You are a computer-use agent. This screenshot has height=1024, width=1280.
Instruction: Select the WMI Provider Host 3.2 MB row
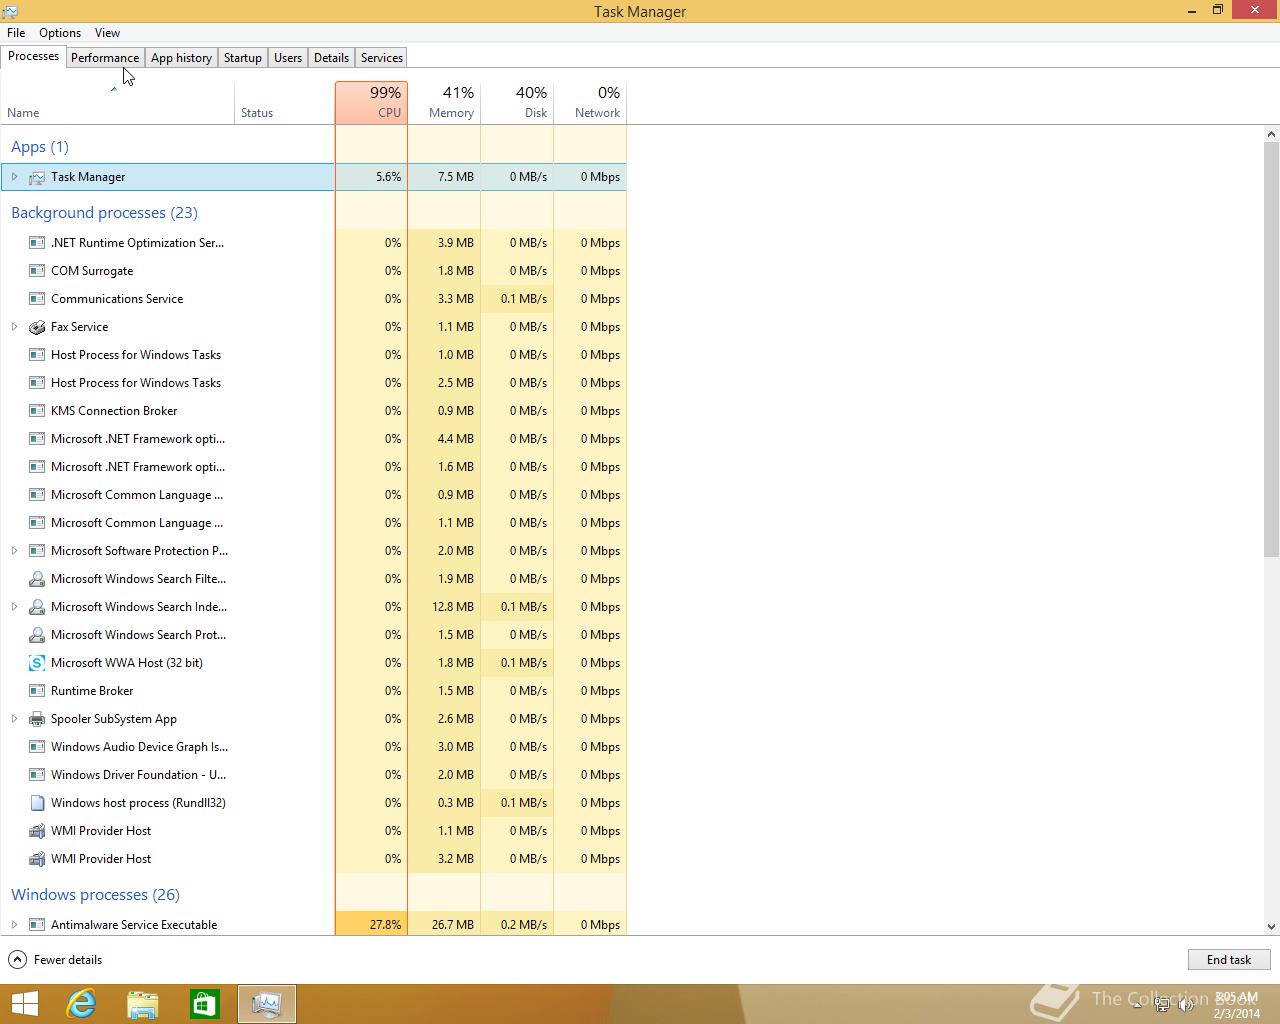[314, 859]
